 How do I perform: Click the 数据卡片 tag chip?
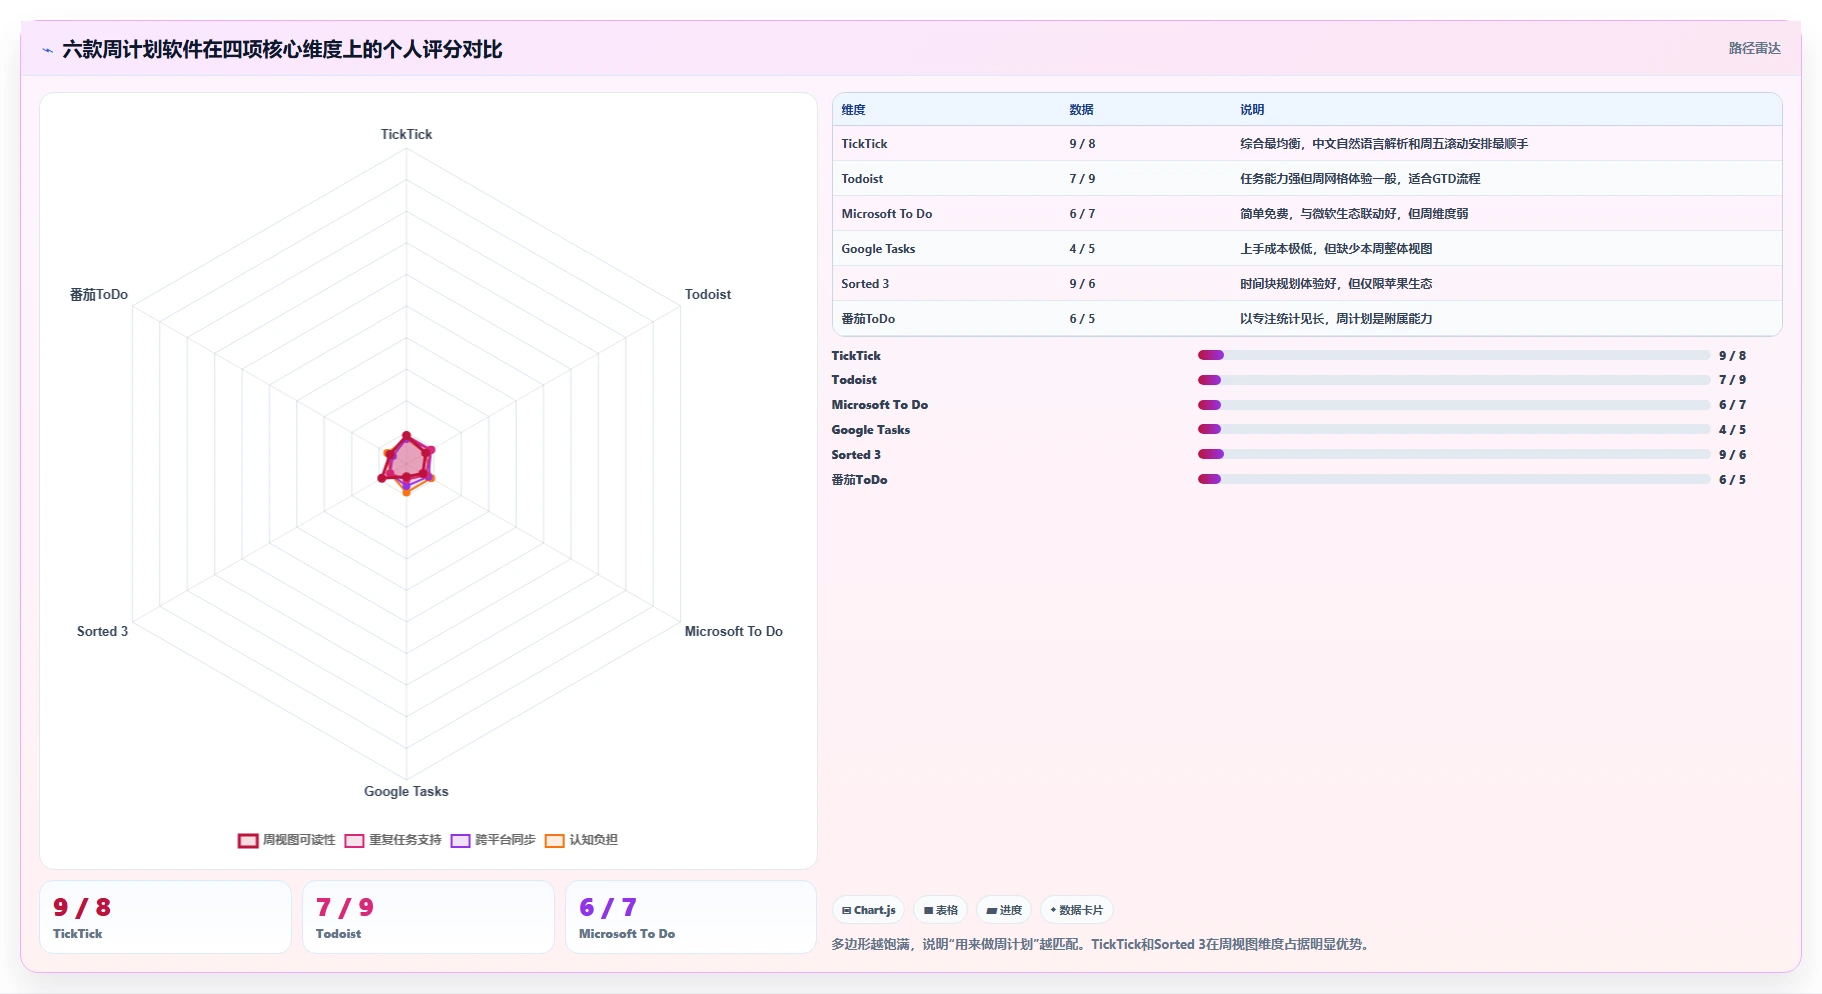pos(1076,910)
